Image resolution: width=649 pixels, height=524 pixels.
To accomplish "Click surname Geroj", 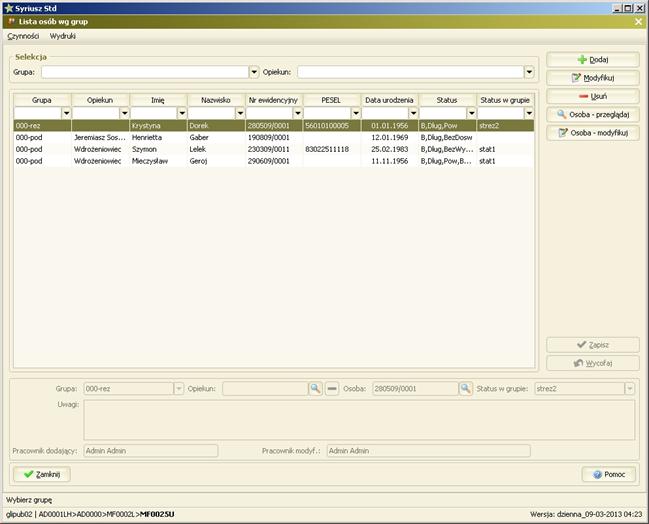I will coord(198,161).
